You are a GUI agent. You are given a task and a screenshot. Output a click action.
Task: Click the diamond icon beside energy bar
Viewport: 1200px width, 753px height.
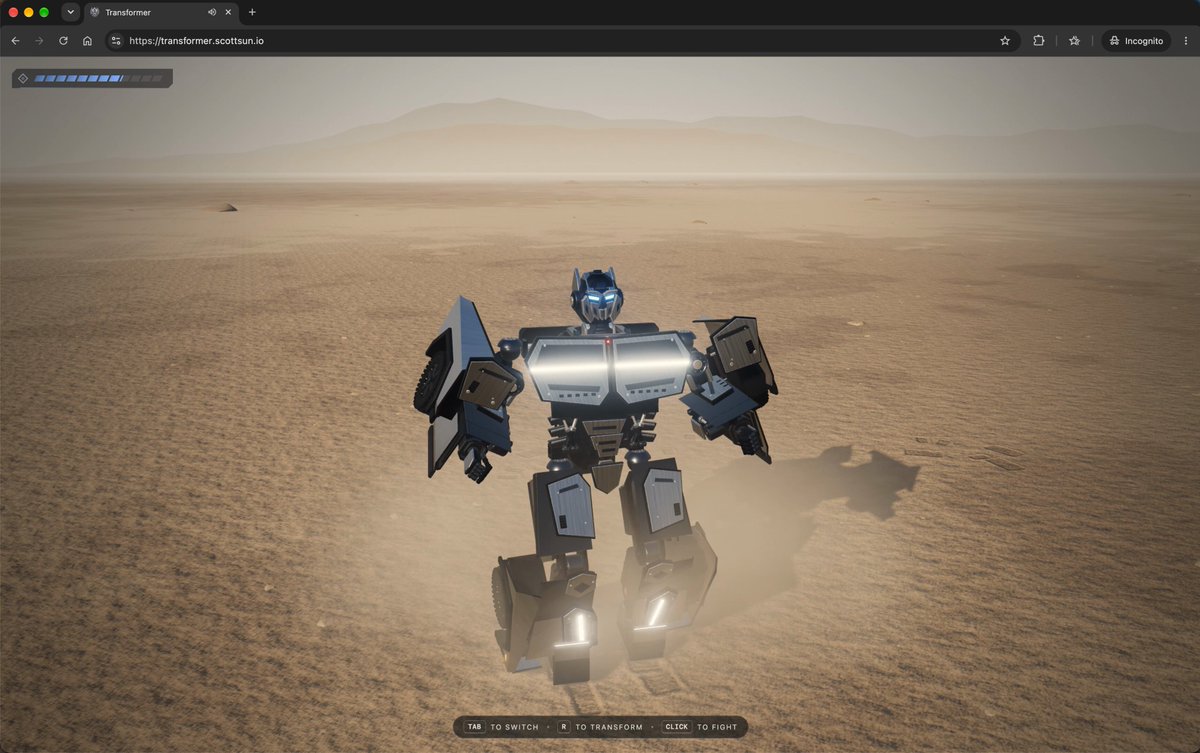tap(23, 78)
